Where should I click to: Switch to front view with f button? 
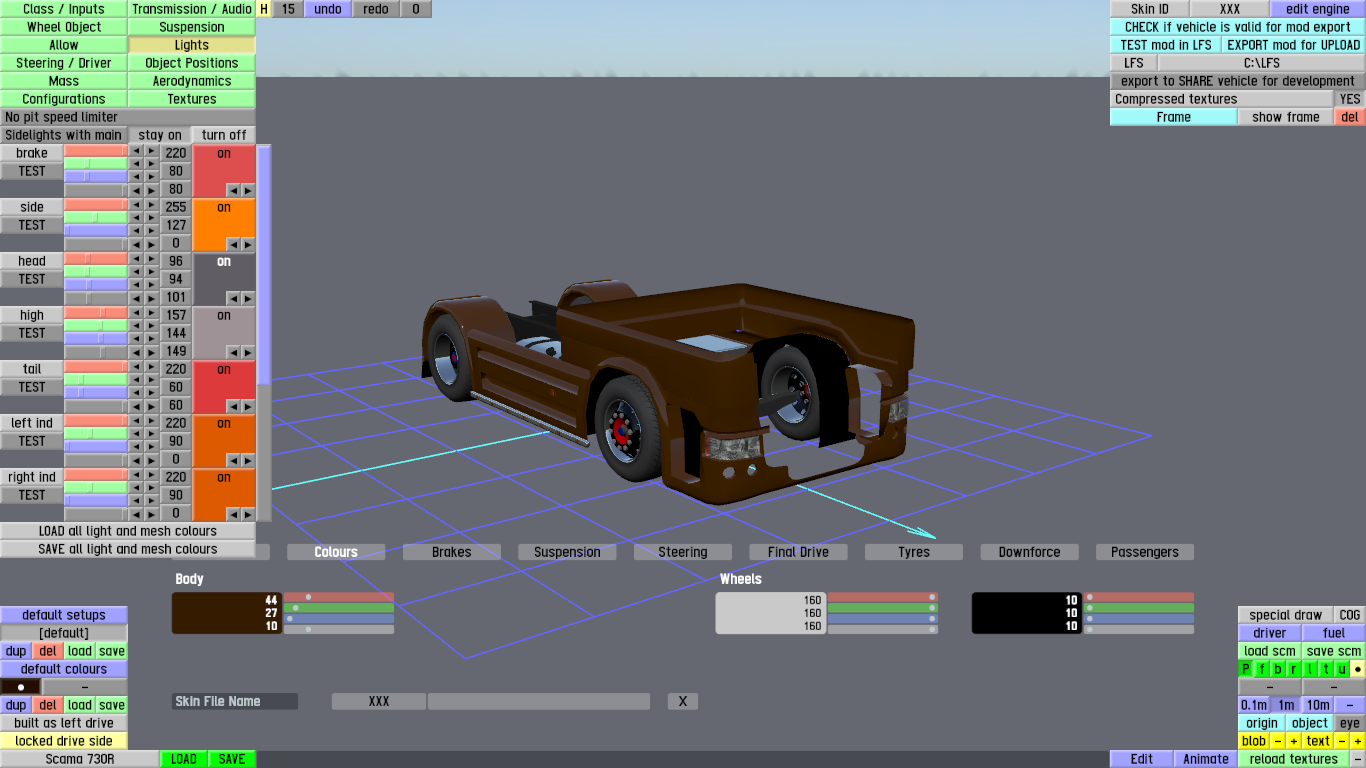[1262, 669]
